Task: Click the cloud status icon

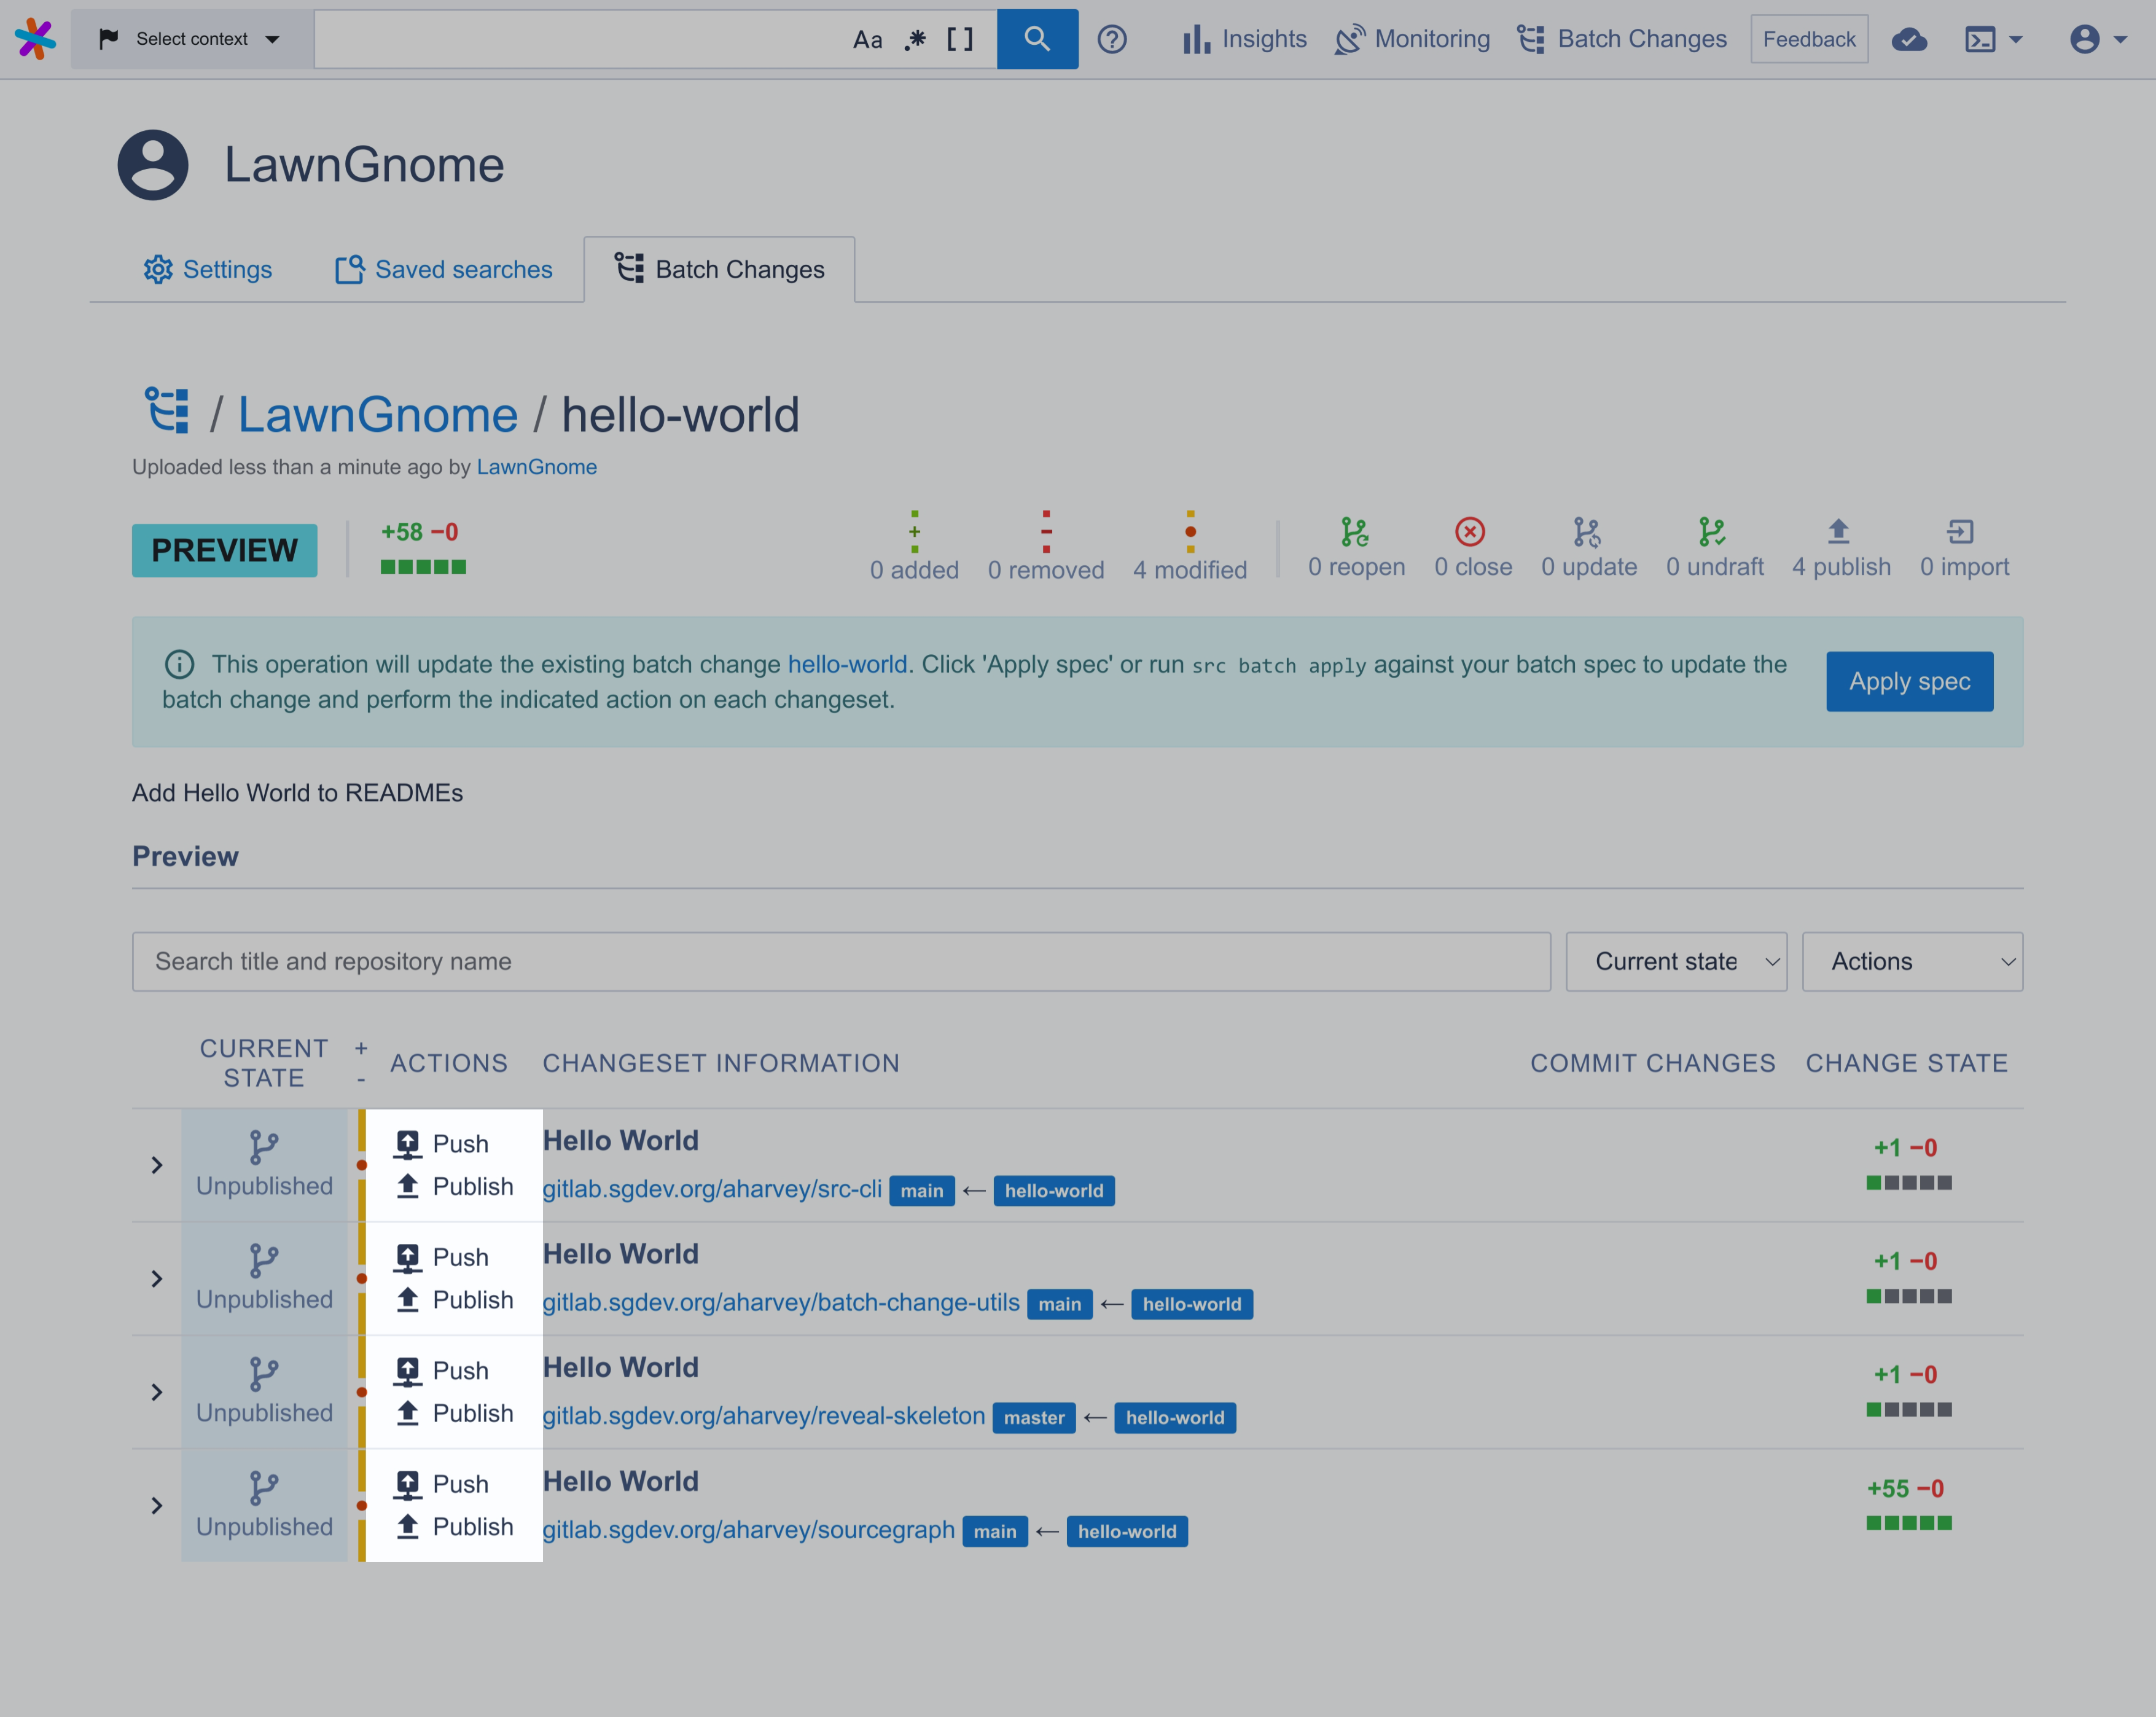Action: click(1909, 39)
